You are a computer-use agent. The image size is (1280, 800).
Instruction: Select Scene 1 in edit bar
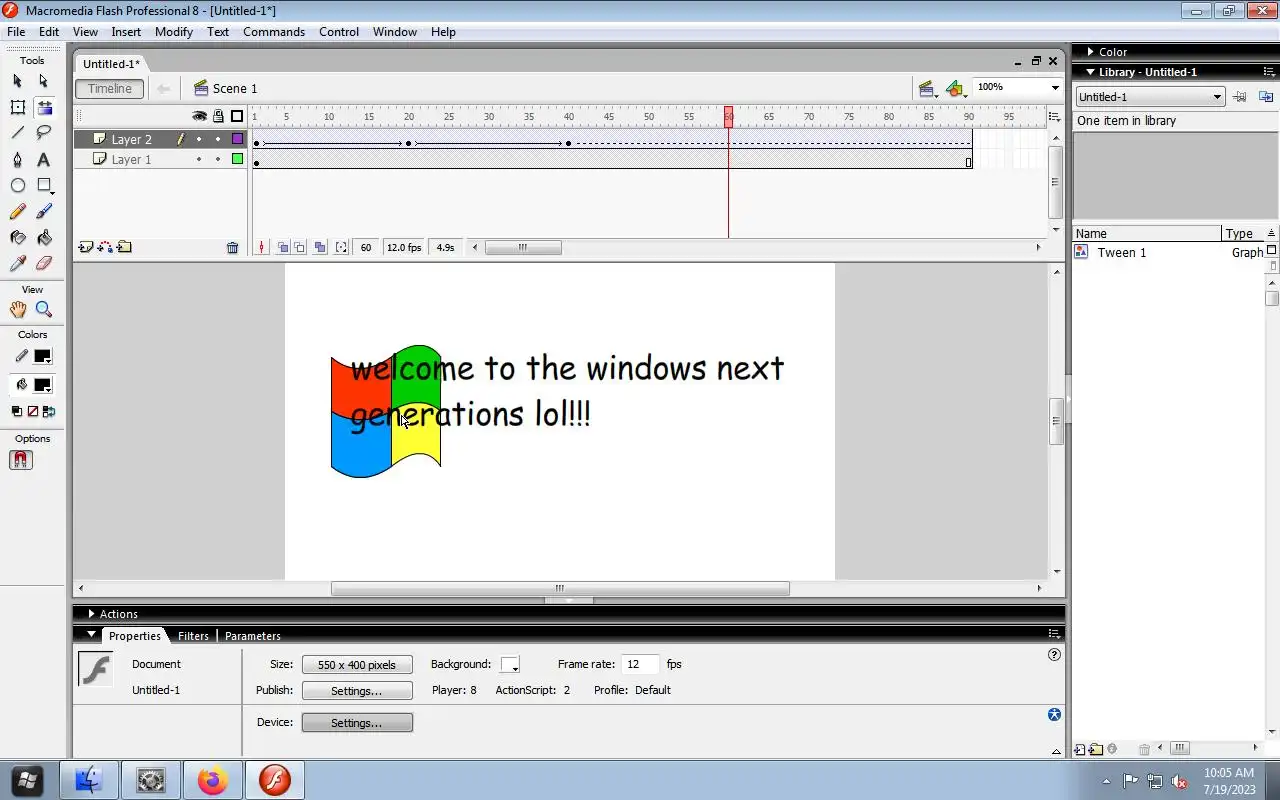pos(226,89)
